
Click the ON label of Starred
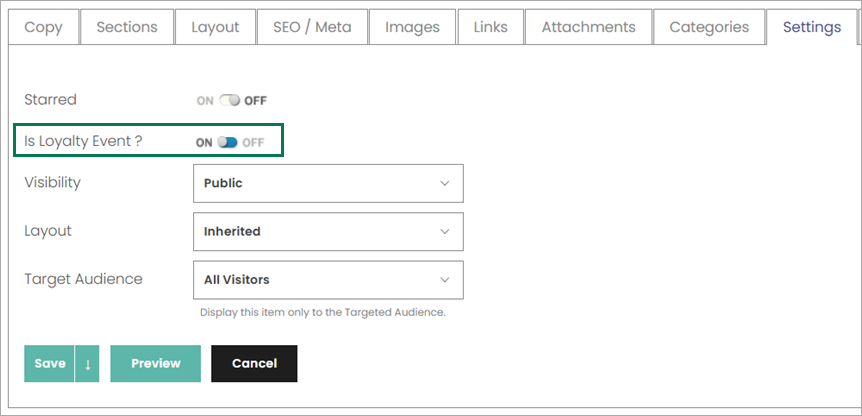[205, 101]
